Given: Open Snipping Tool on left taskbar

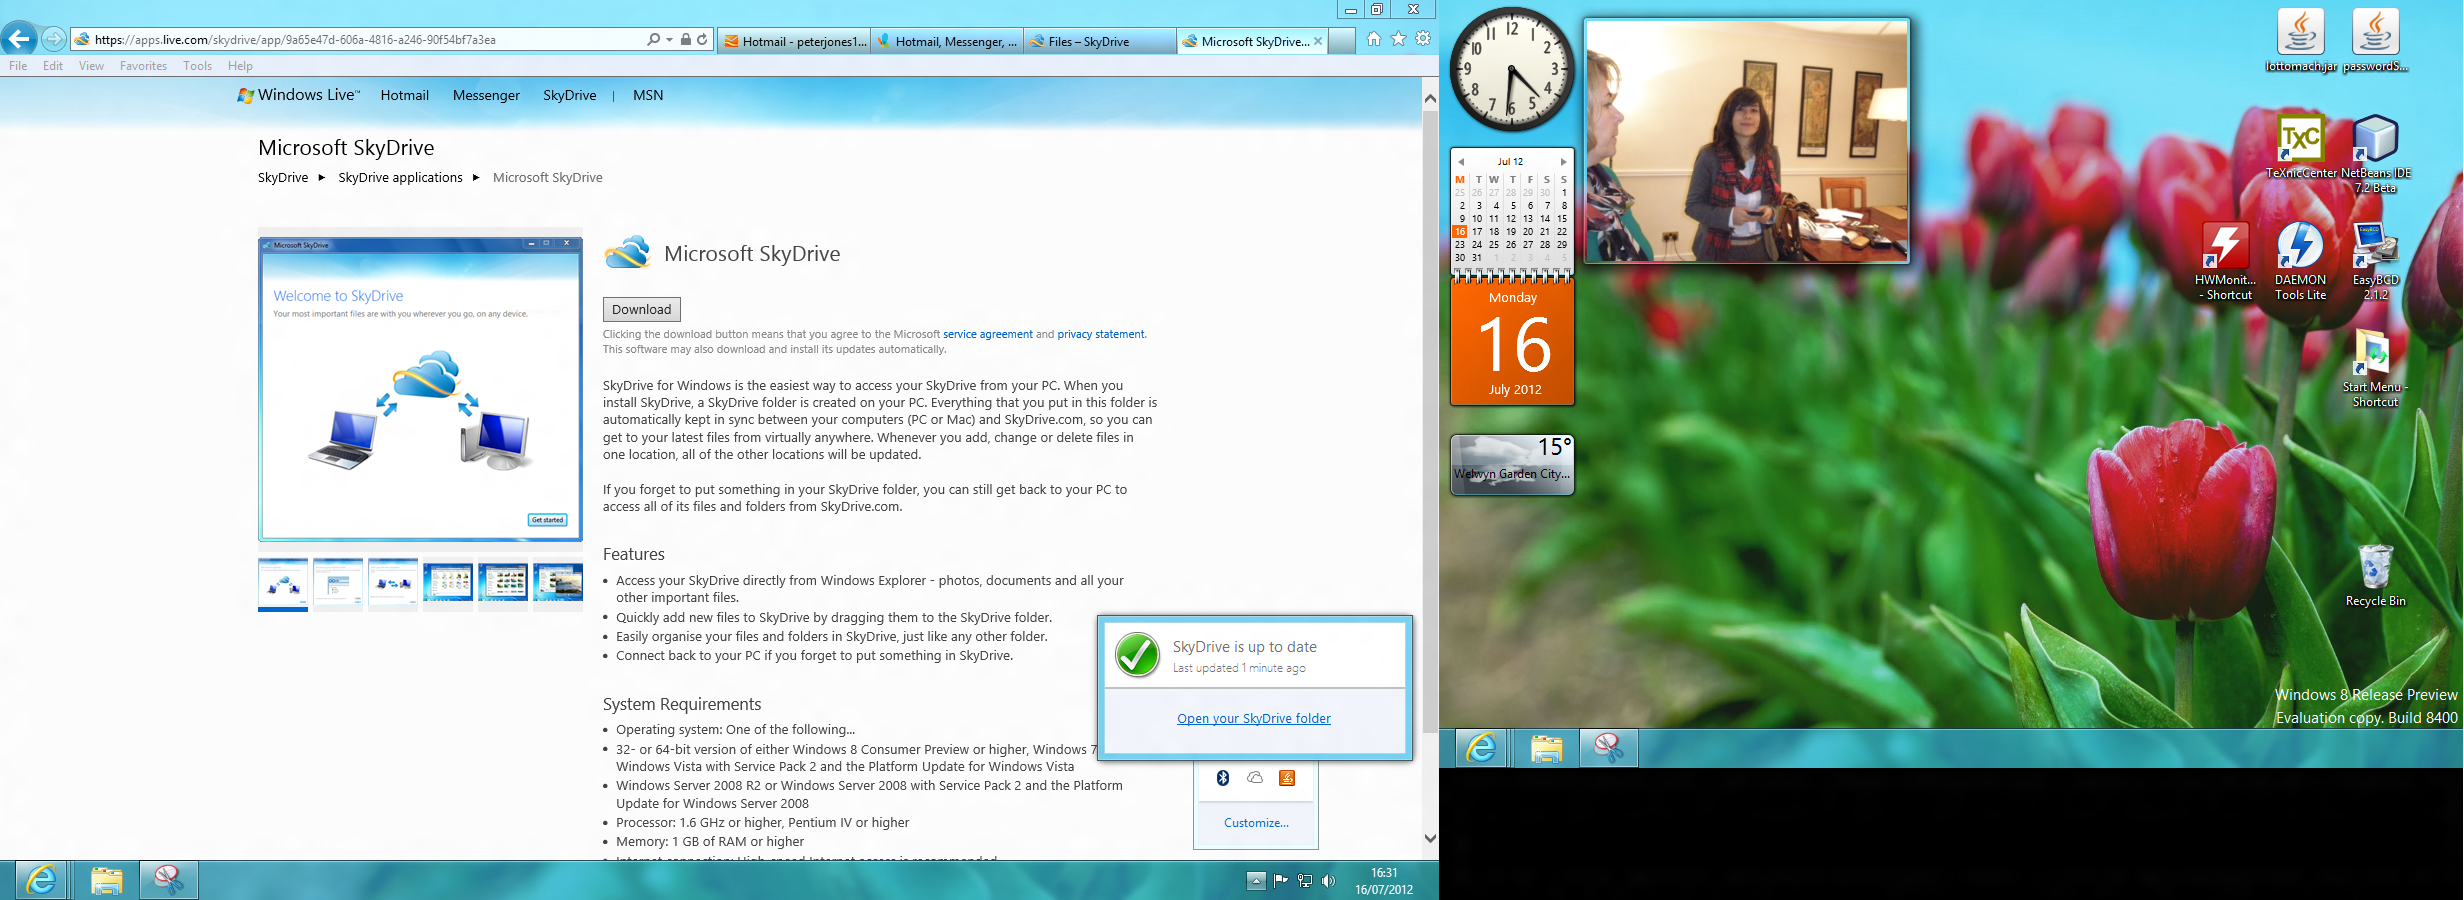Looking at the screenshot, I should pyautogui.click(x=168, y=880).
